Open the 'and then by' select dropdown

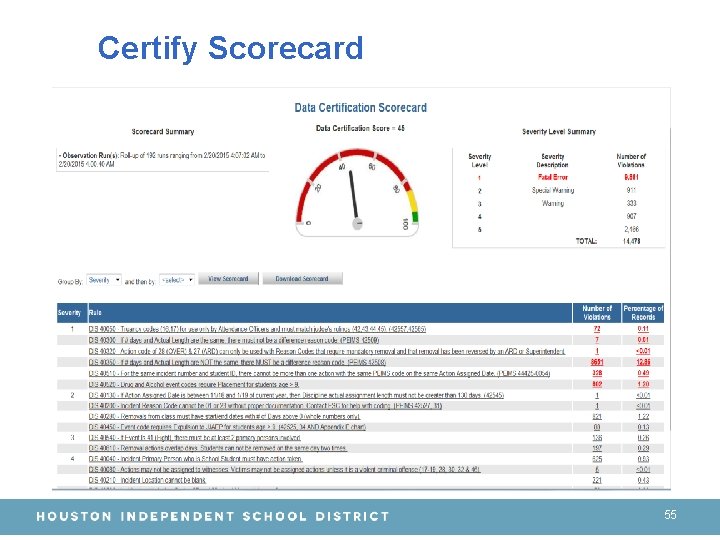pyautogui.click(x=177, y=280)
